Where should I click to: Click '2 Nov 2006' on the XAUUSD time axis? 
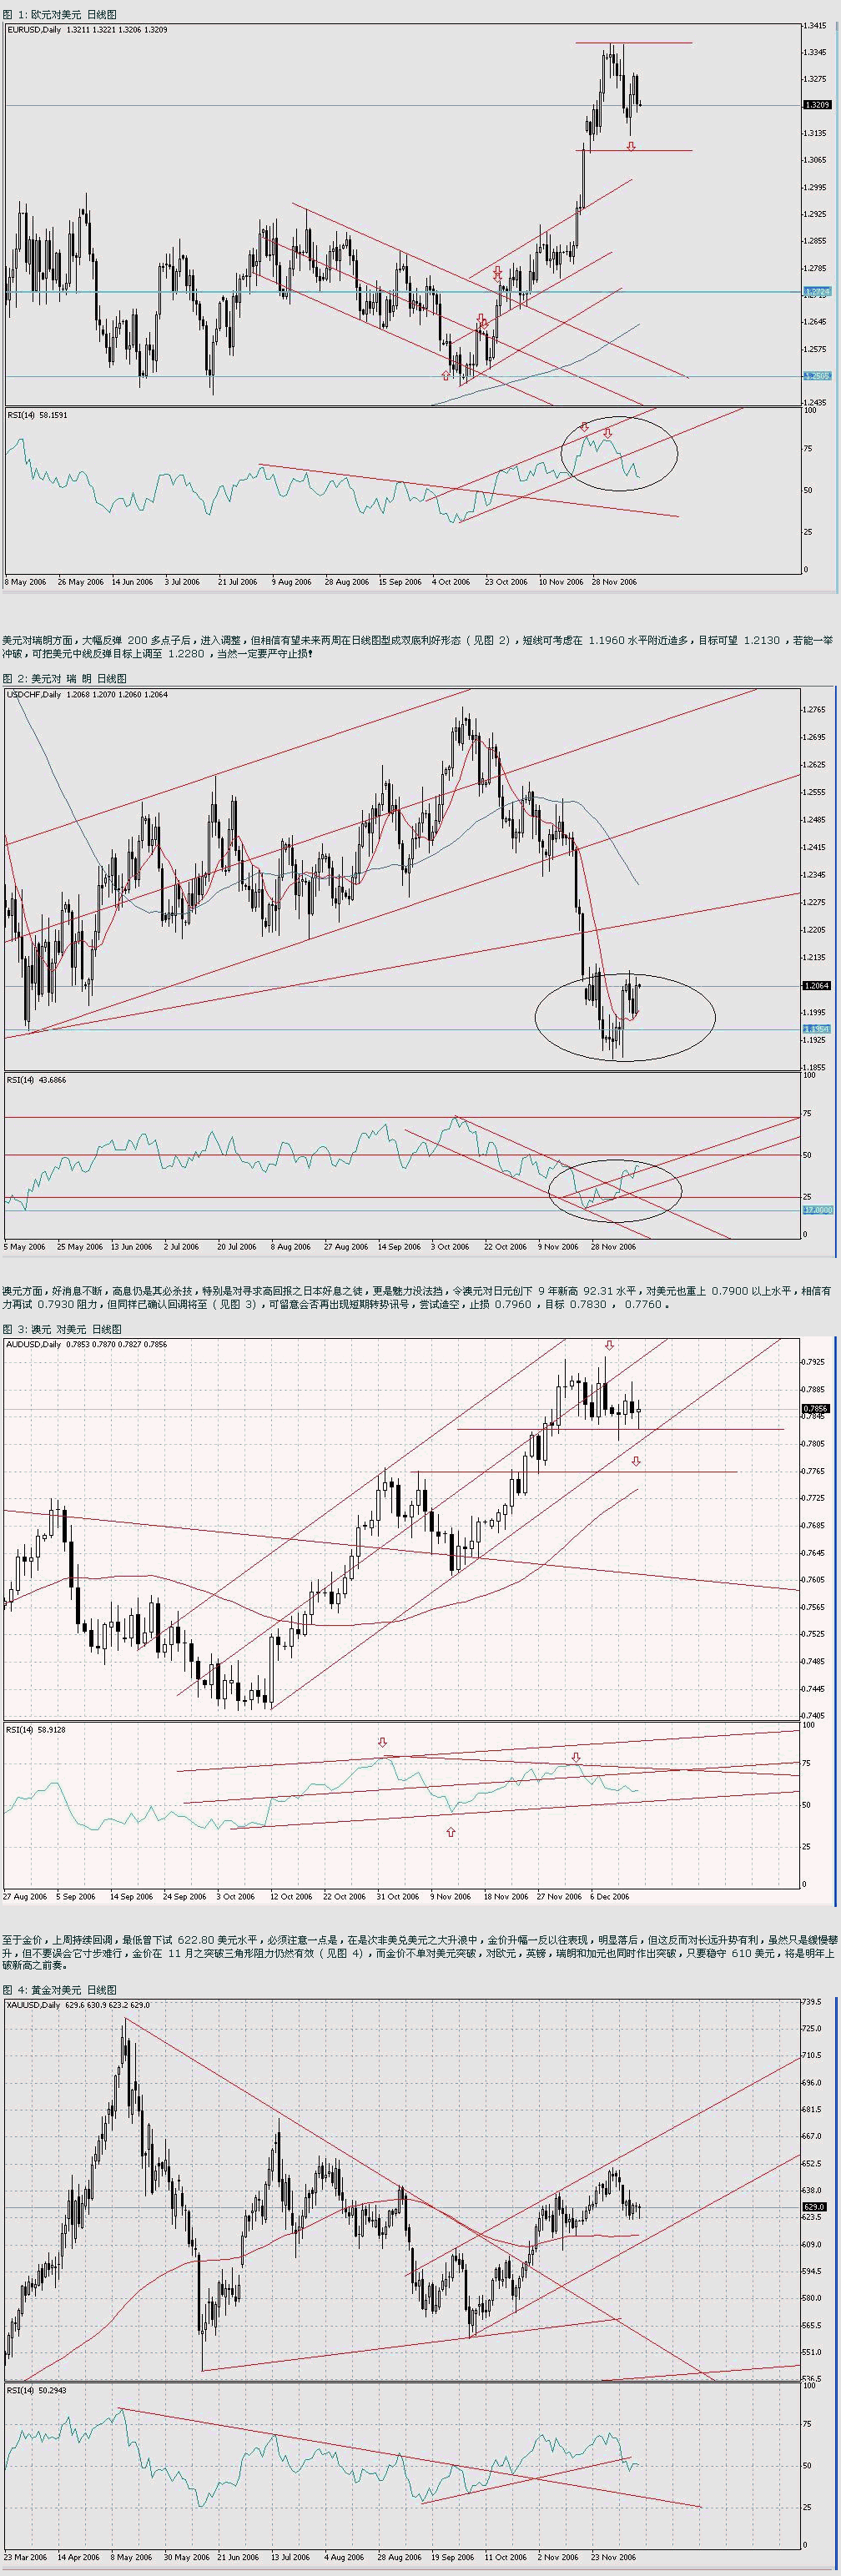tap(558, 2557)
